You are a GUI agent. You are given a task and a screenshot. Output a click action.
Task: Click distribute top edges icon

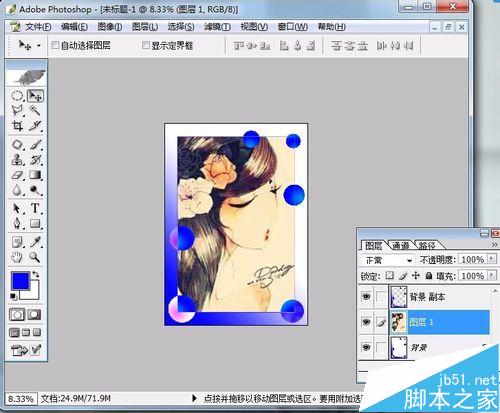336,46
